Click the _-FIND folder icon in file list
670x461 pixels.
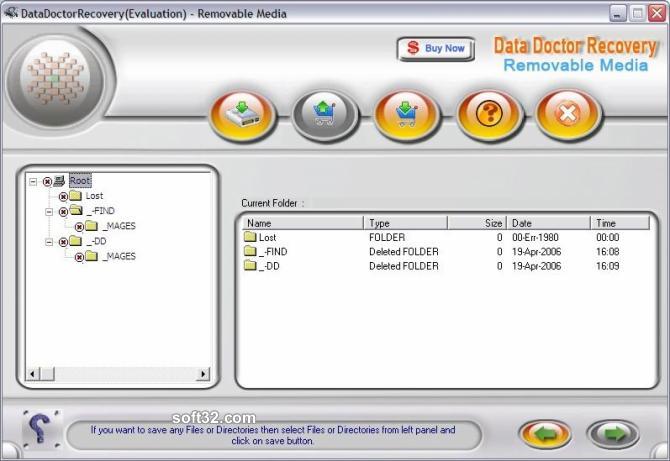point(250,251)
